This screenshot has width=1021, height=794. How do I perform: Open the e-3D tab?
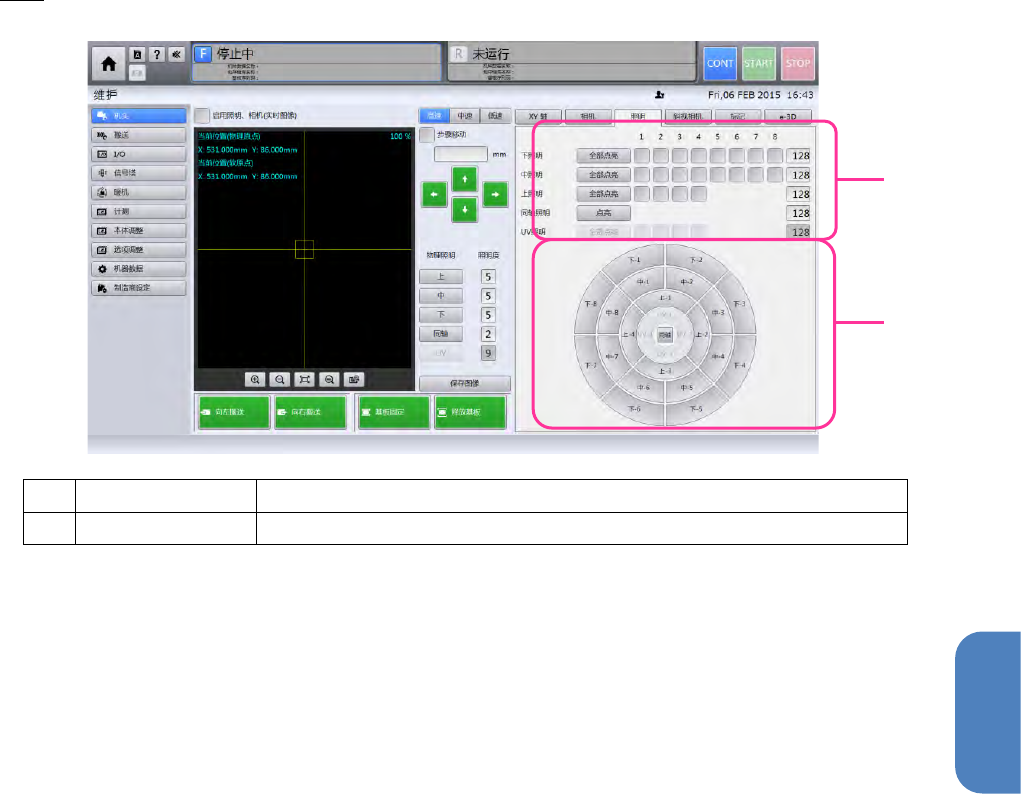tap(788, 117)
